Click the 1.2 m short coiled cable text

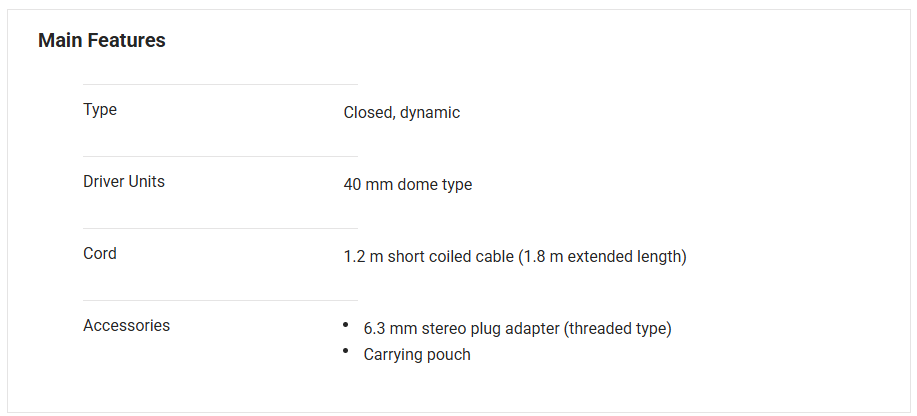(428, 257)
